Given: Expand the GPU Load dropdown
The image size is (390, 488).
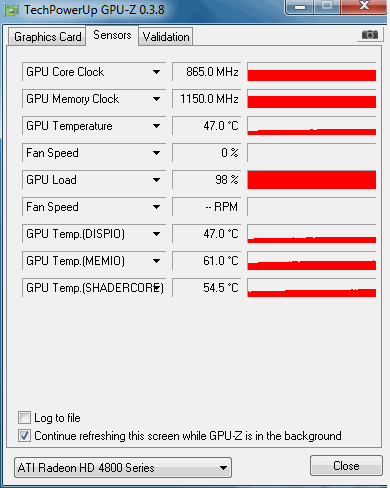Looking at the screenshot, I should pyautogui.click(x=157, y=180).
